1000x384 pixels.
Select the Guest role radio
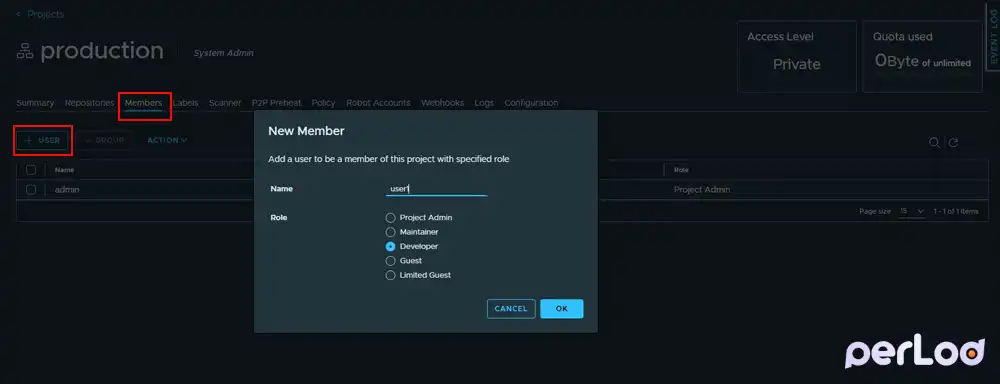[390, 261]
